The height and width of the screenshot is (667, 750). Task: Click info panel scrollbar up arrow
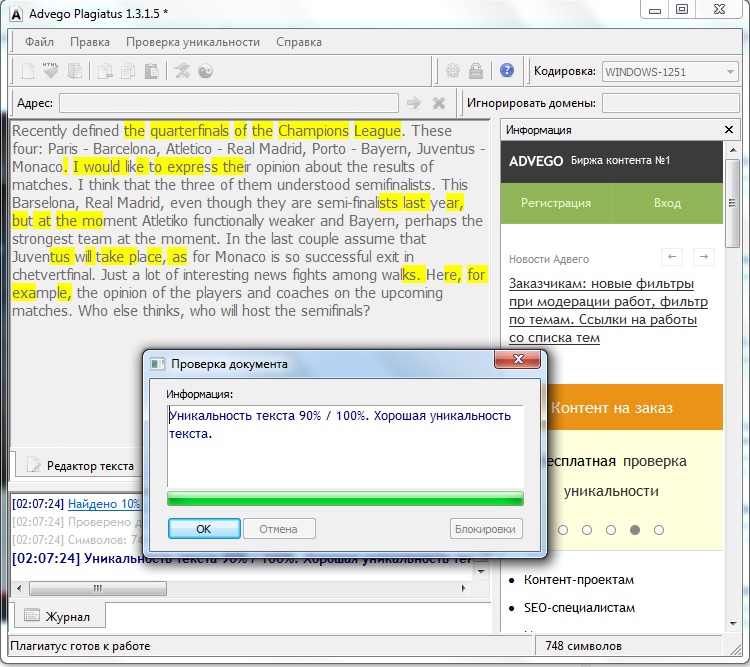[x=733, y=150]
